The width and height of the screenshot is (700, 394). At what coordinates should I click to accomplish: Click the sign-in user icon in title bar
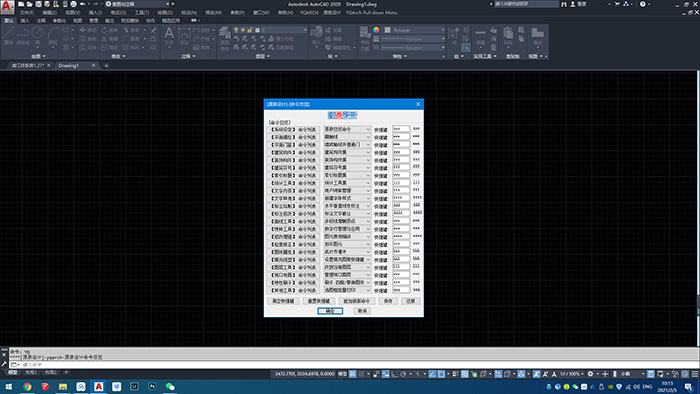click(573, 4)
